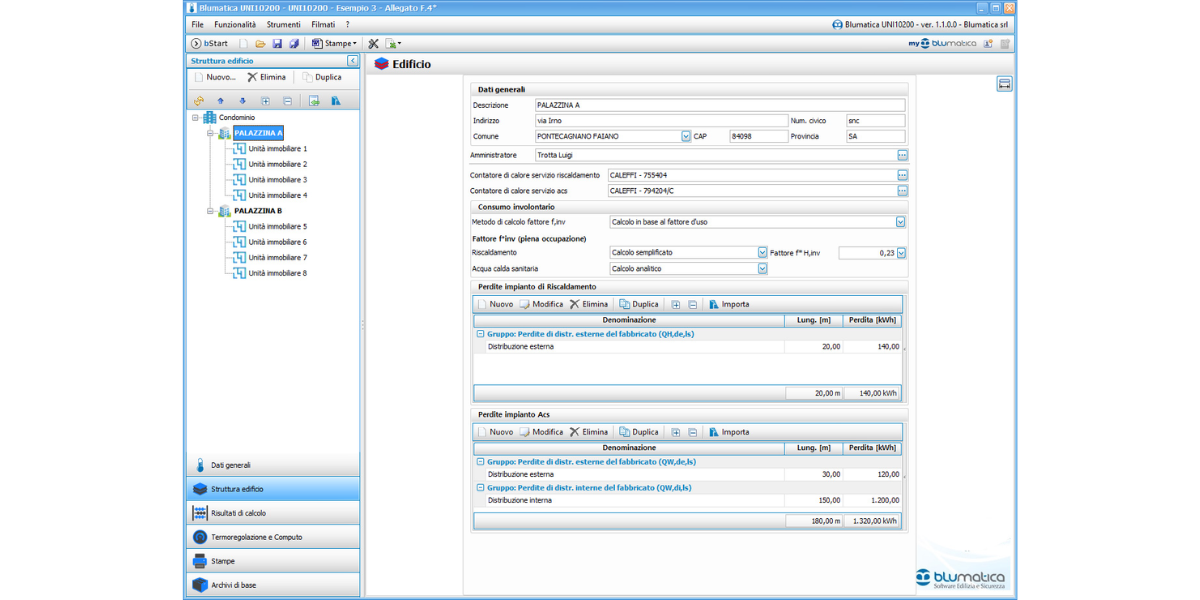Viewport: 1200px width, 600px height.
Task: Move selected tree item down with blue arrow
Action: coord(242,101)
